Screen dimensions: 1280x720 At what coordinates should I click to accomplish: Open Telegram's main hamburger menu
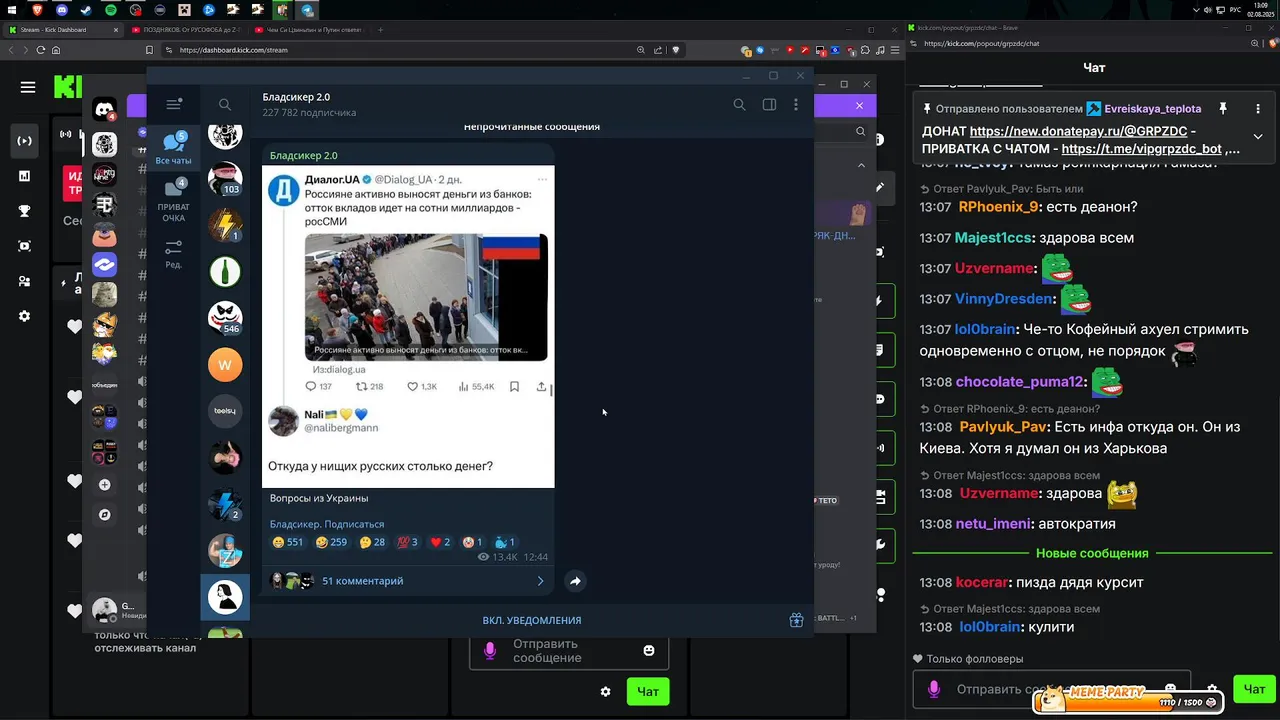[x=174, y=104]
